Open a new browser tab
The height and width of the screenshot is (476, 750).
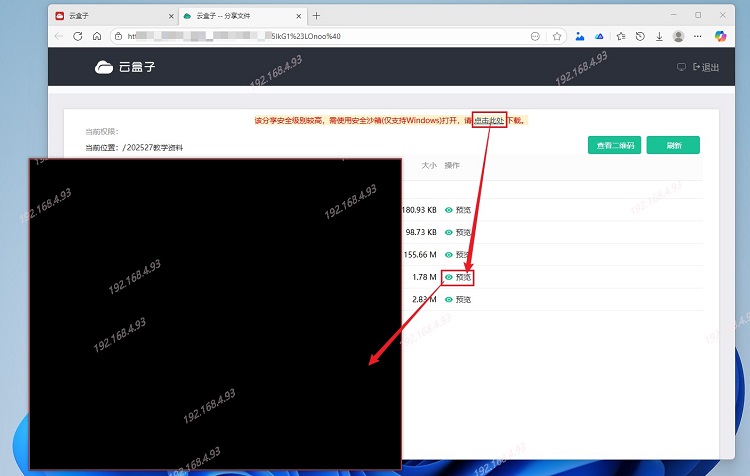pyautogui.click(x=316, y=16)
